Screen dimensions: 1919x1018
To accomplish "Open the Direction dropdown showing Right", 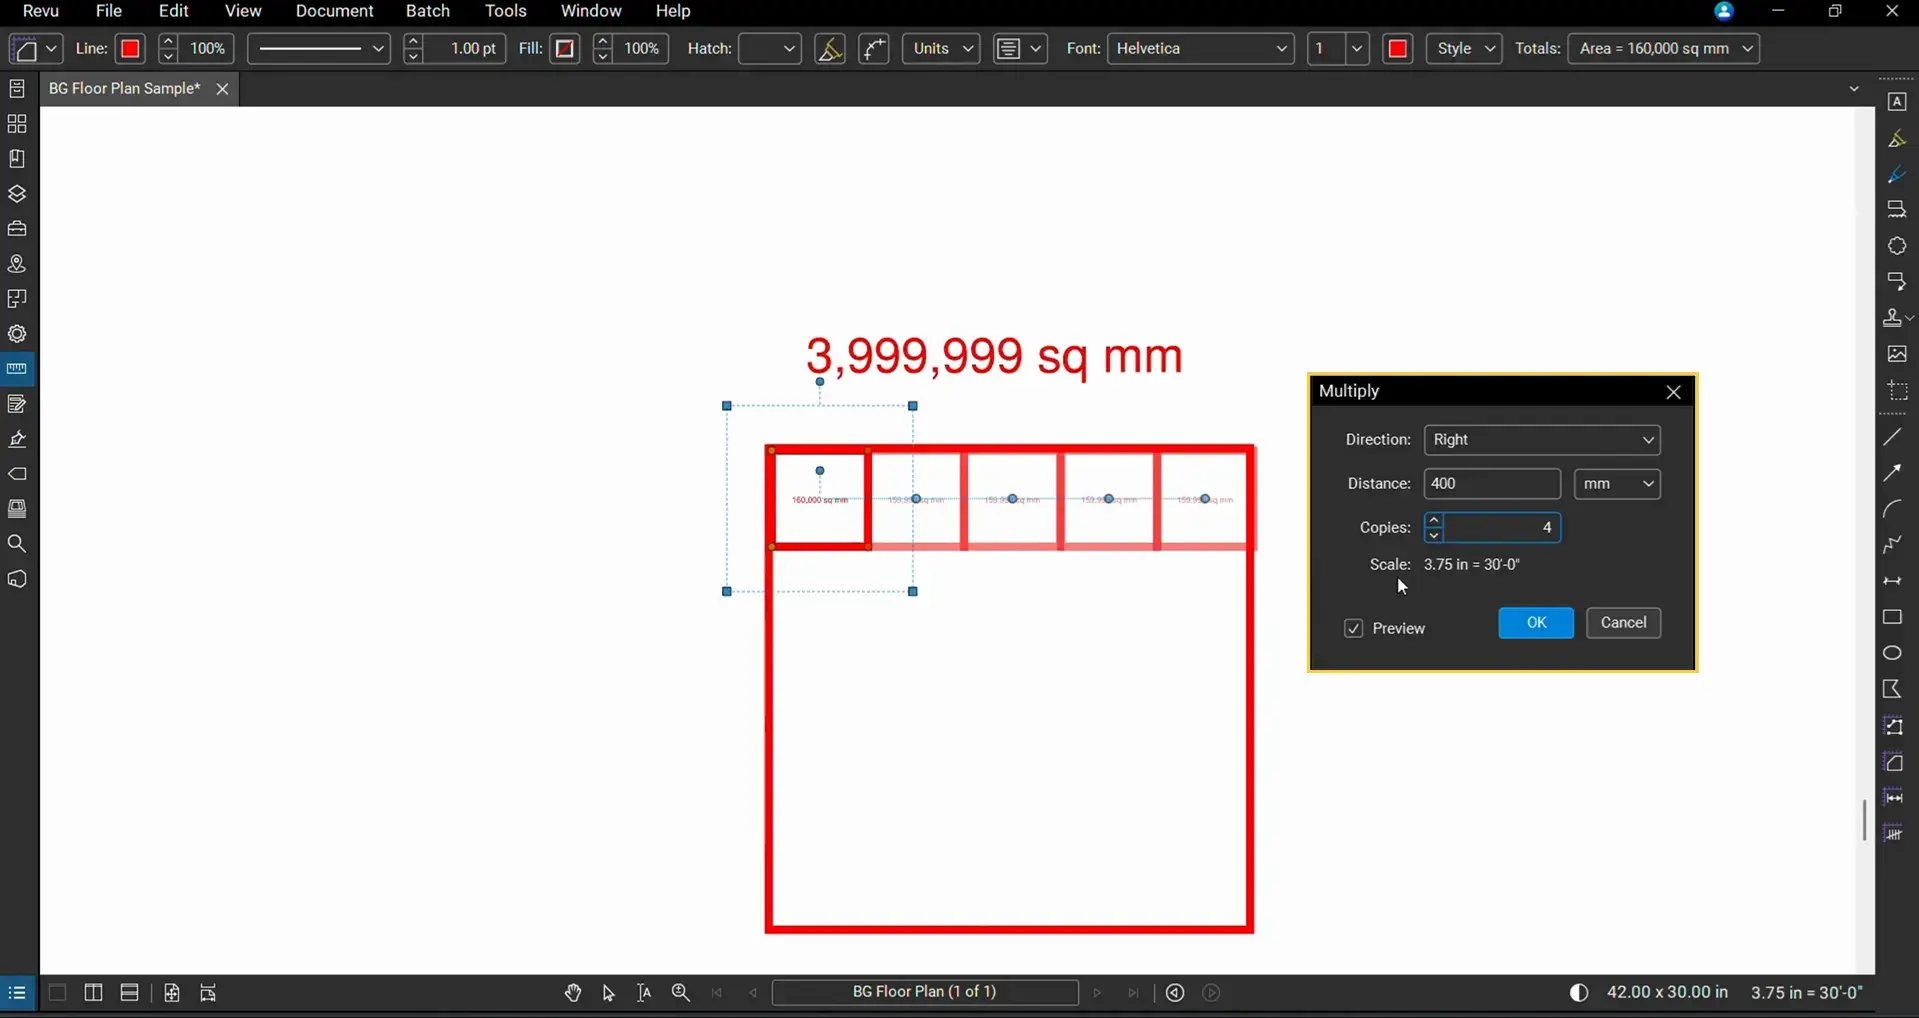I will tap(1542, 440).
